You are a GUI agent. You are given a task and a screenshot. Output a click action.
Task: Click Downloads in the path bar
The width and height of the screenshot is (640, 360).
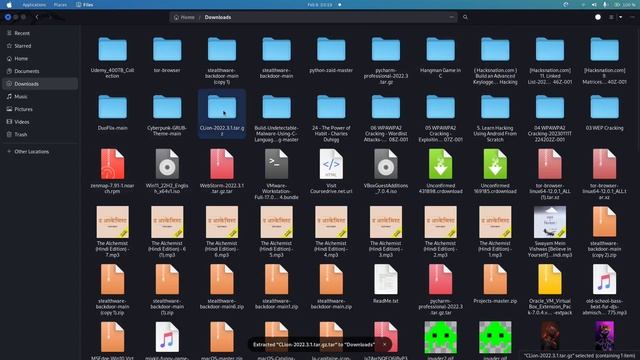218,17
